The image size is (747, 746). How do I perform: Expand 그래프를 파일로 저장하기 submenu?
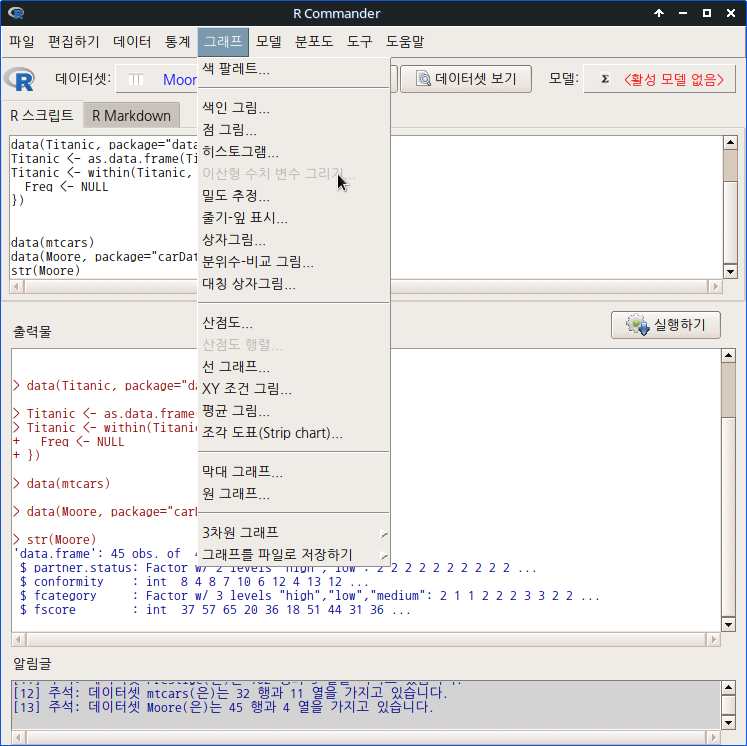[x=294, y=554]
